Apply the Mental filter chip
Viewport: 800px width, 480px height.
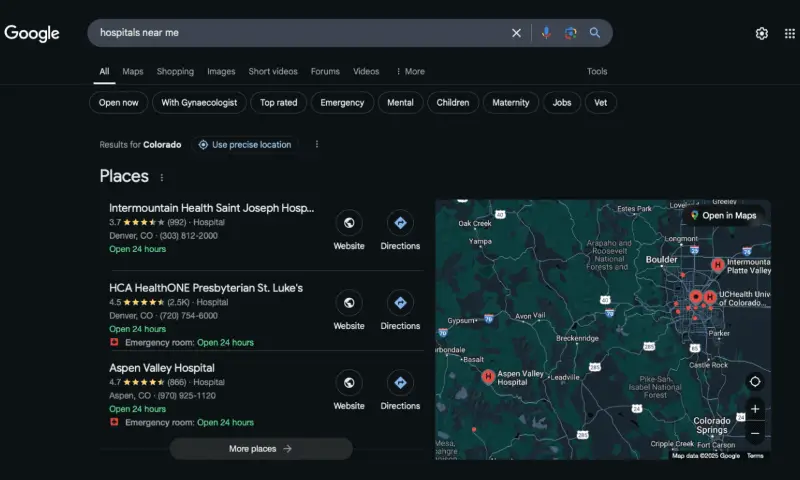coord(401,103)
